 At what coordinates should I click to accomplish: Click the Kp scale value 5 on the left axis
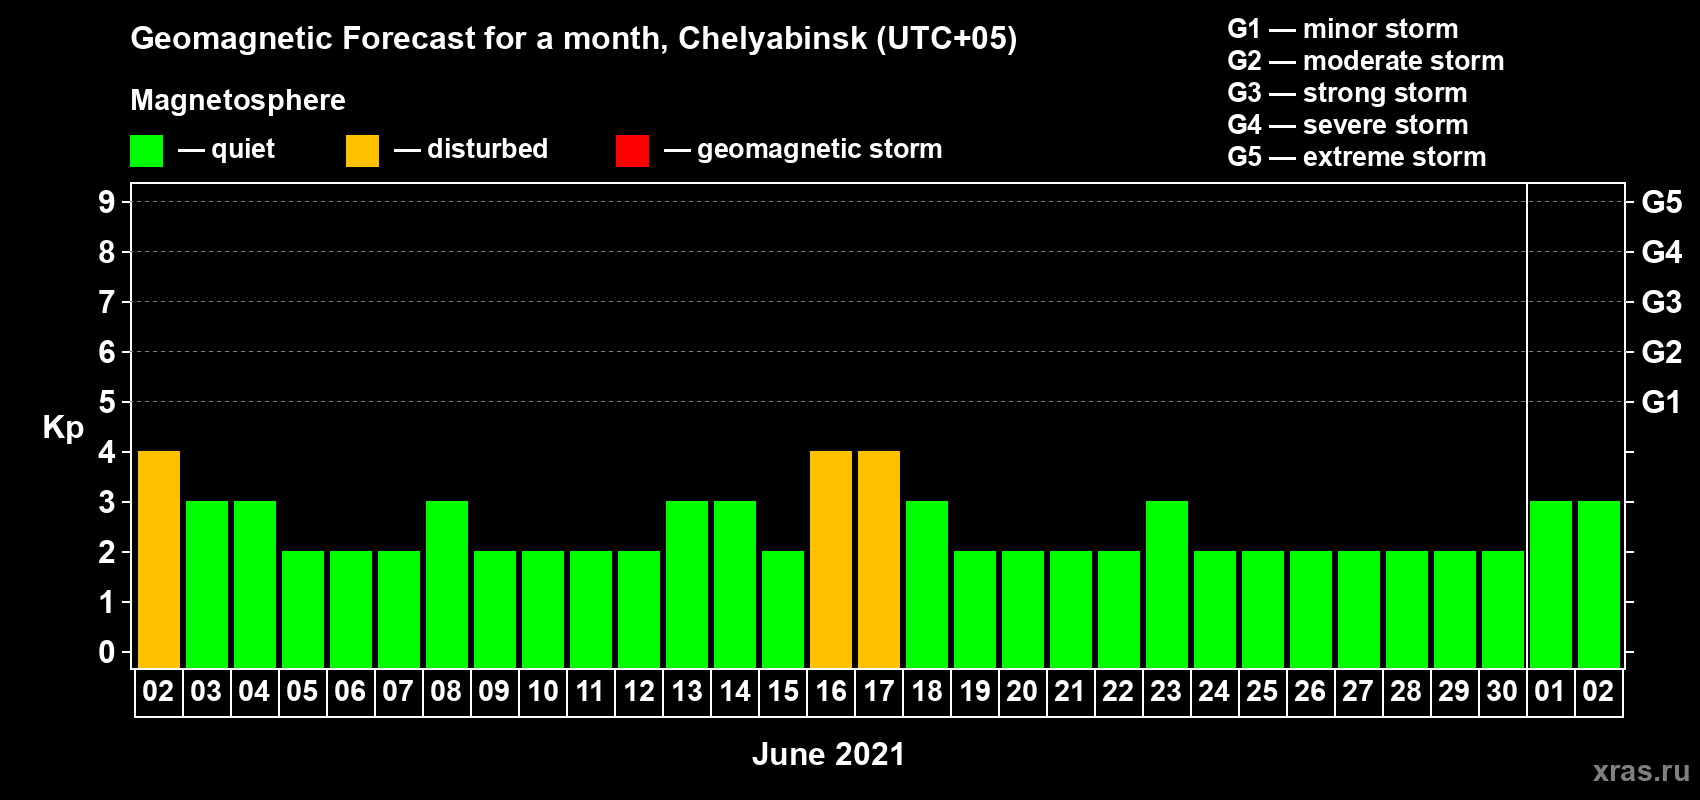107,402
